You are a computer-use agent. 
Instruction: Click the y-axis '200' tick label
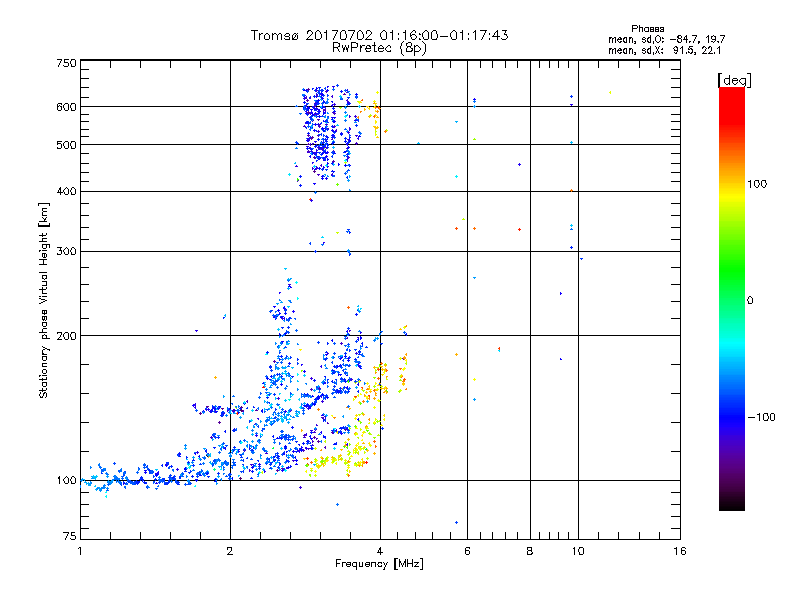(66, 336)
